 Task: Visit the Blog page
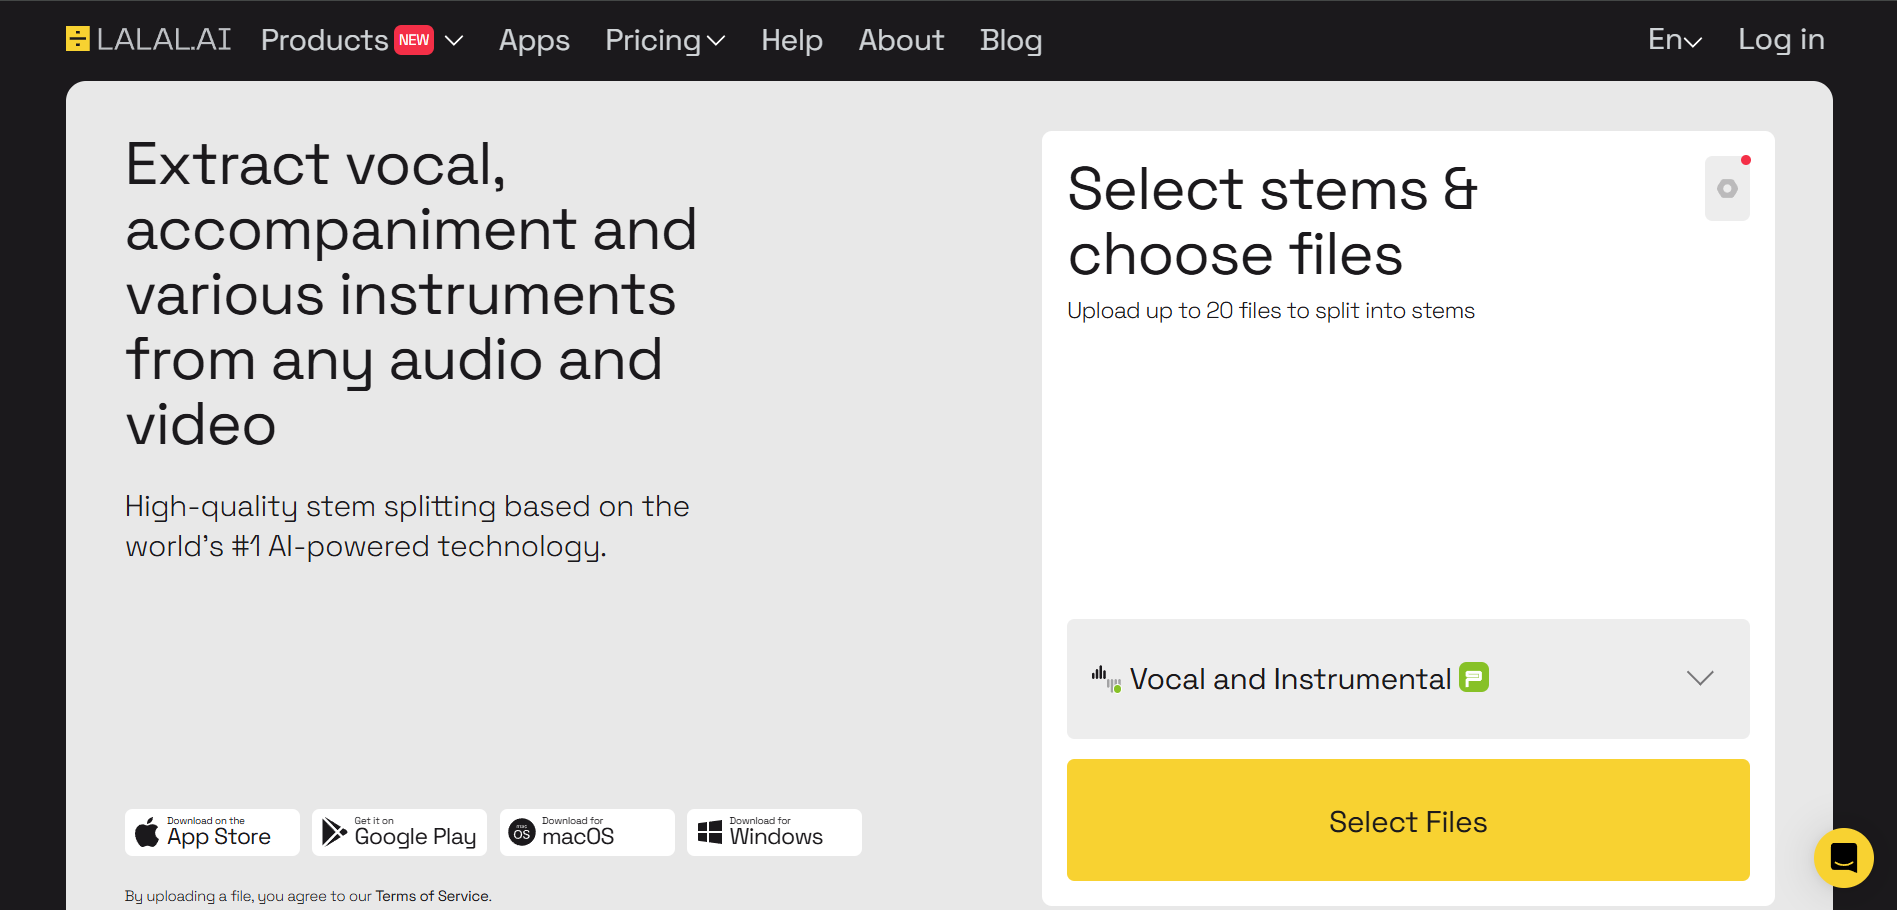1011,40
